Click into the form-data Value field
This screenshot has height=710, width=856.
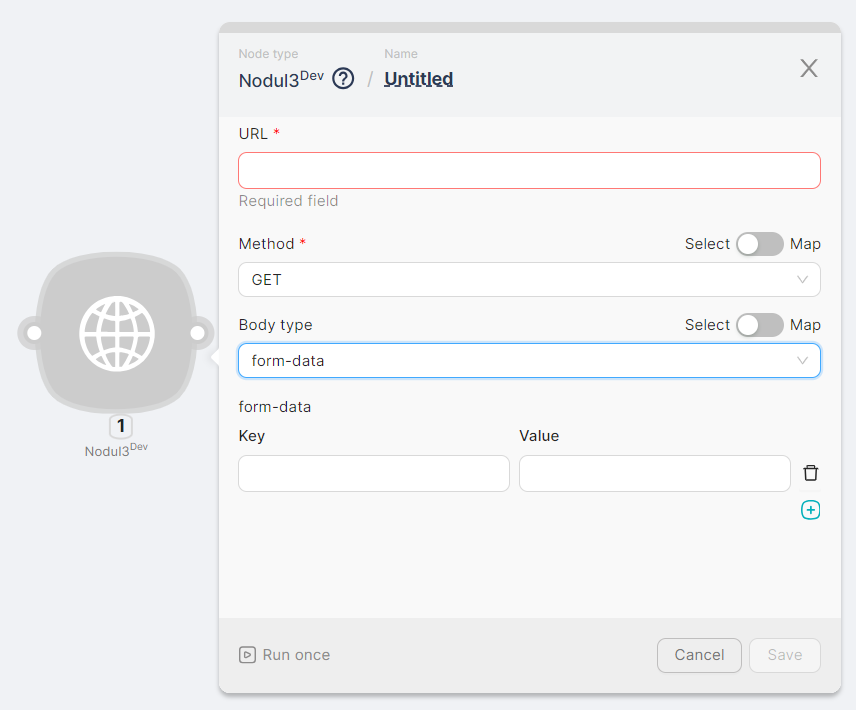pyautogui.click(x=654, y=473)
